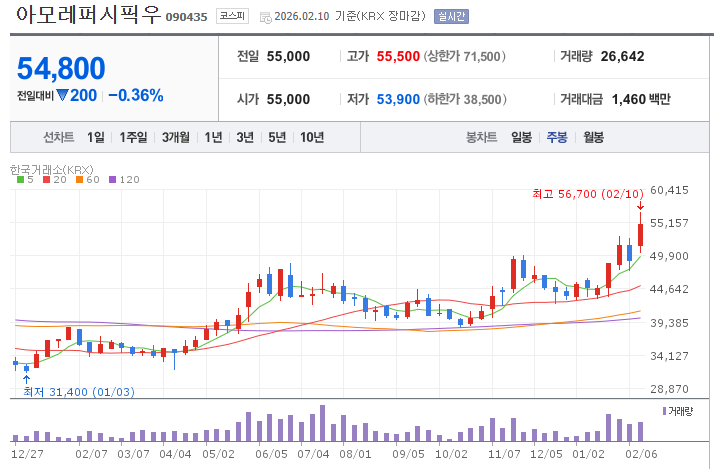Viewport: 714px width, 469px height.
Task: Switch candle chart to 일봉
Action: 521,137
